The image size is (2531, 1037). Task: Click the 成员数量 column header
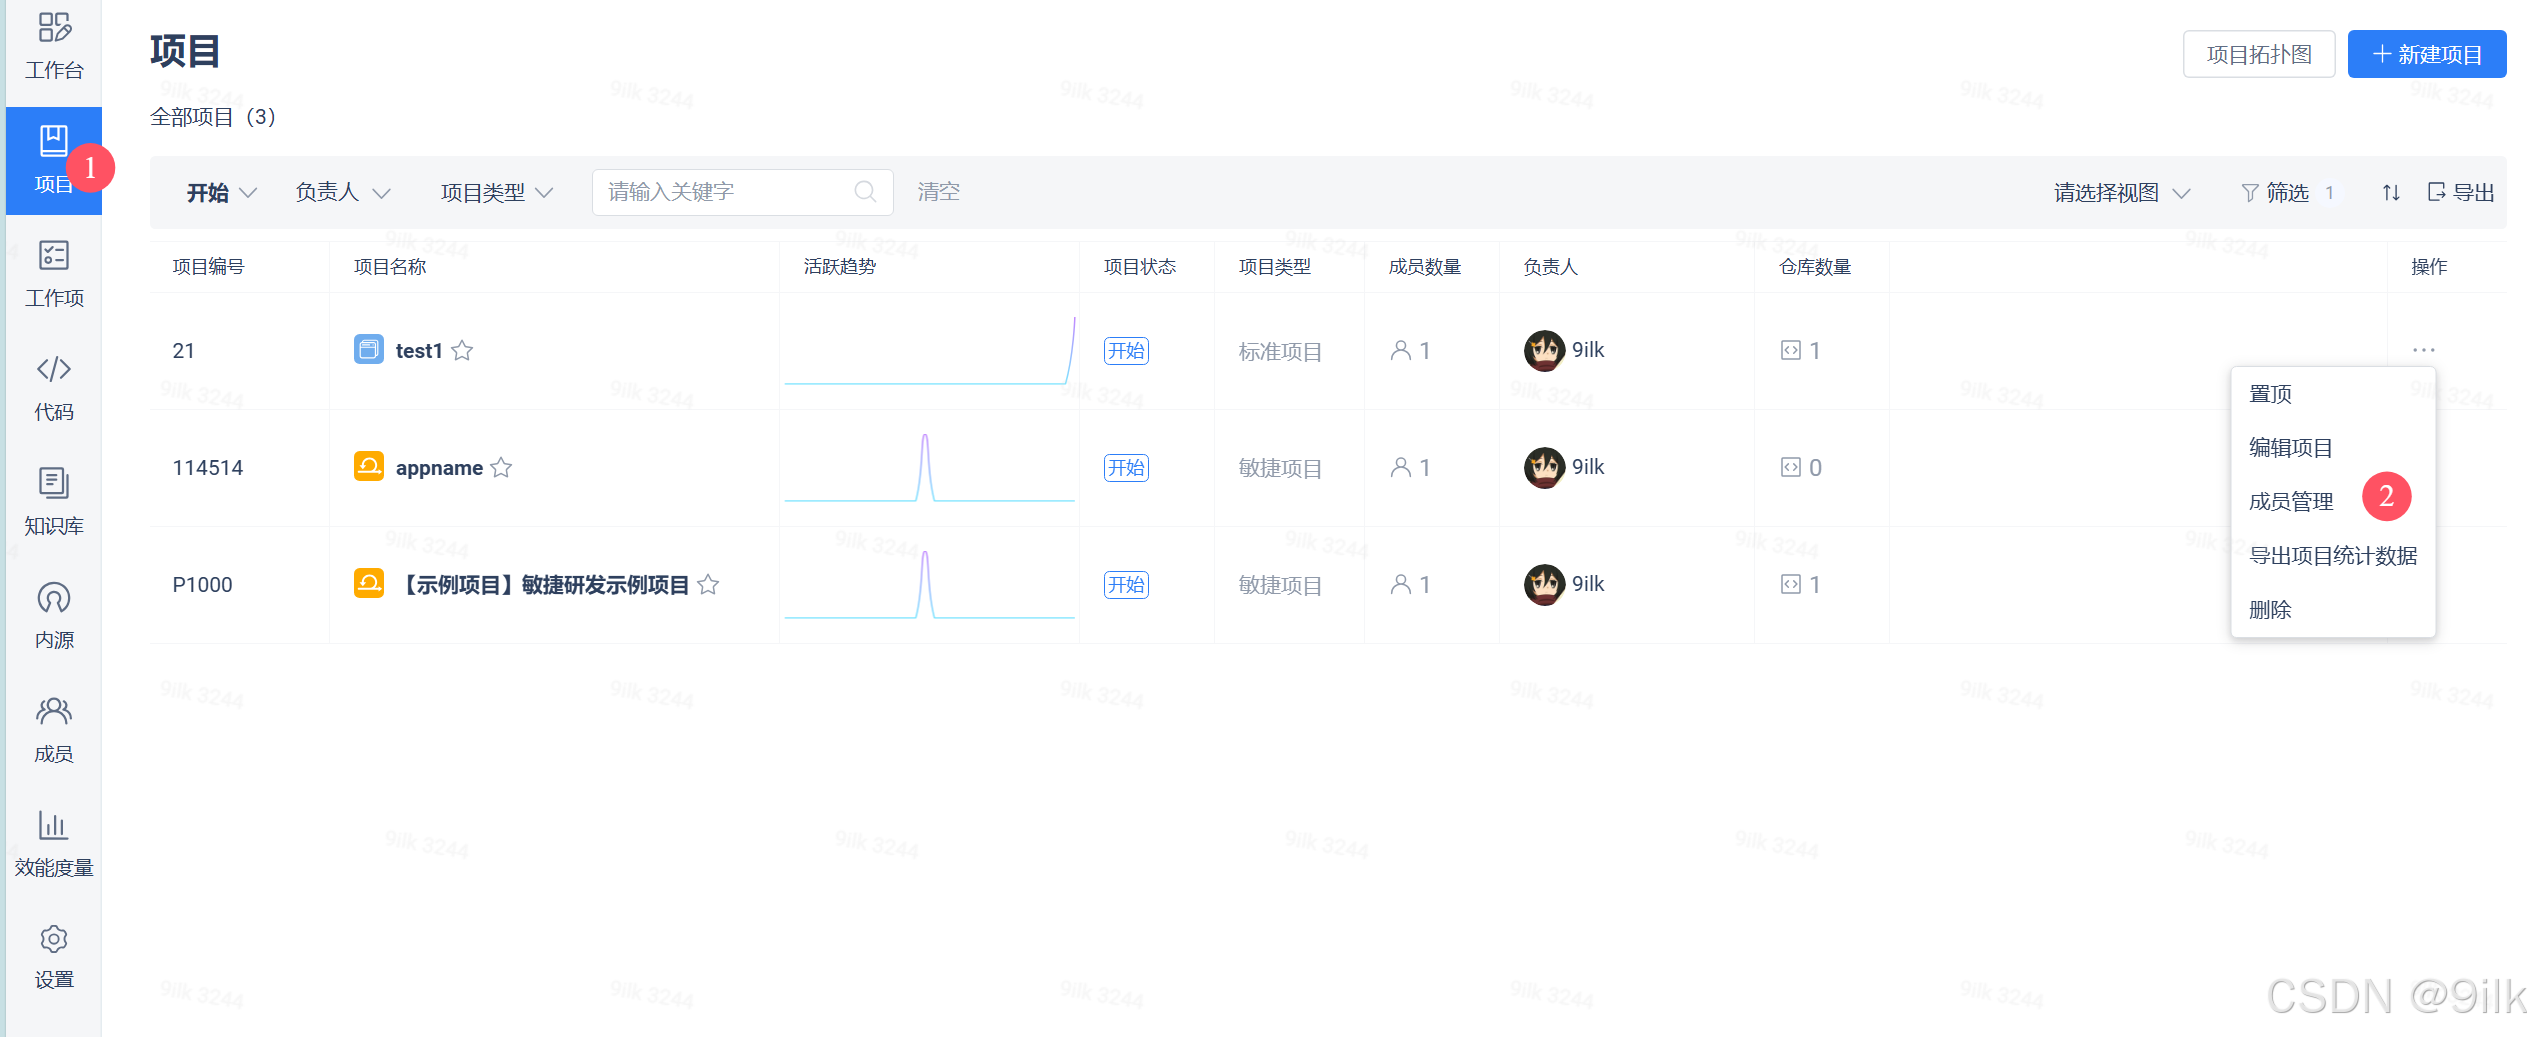[1425, 267]
